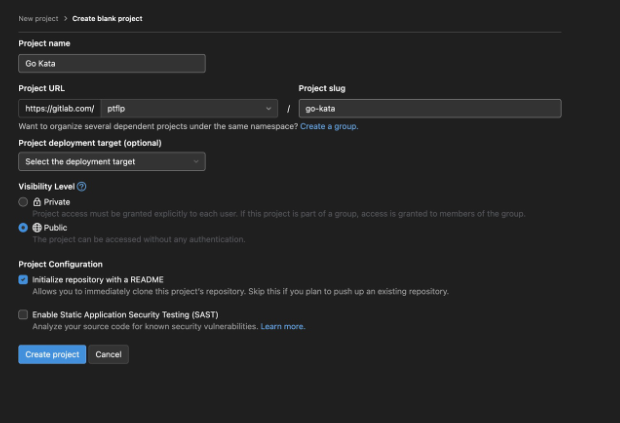The width and height of the screenshot is (620, 423).
Task: Go to New project breadcrumb
Action: (38, 18)
